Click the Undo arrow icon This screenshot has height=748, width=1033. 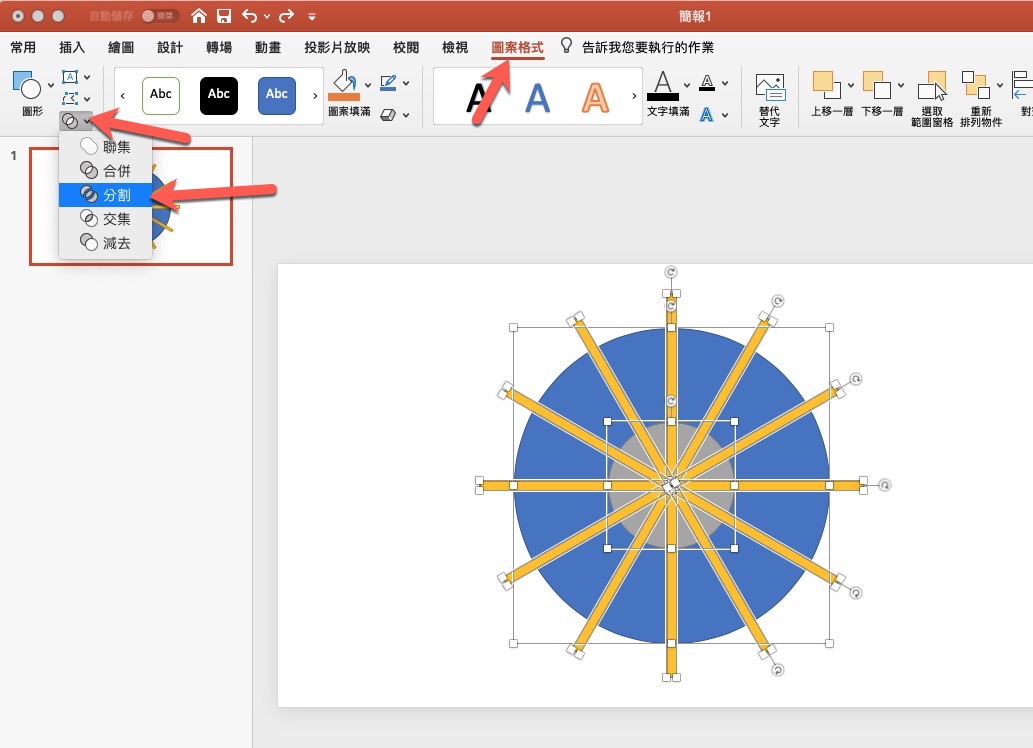pos(249,16)
